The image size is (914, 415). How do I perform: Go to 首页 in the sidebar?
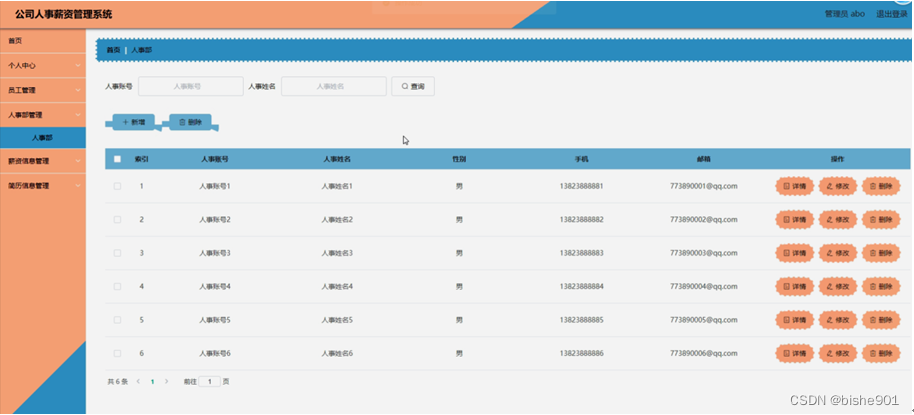(43, 41)
